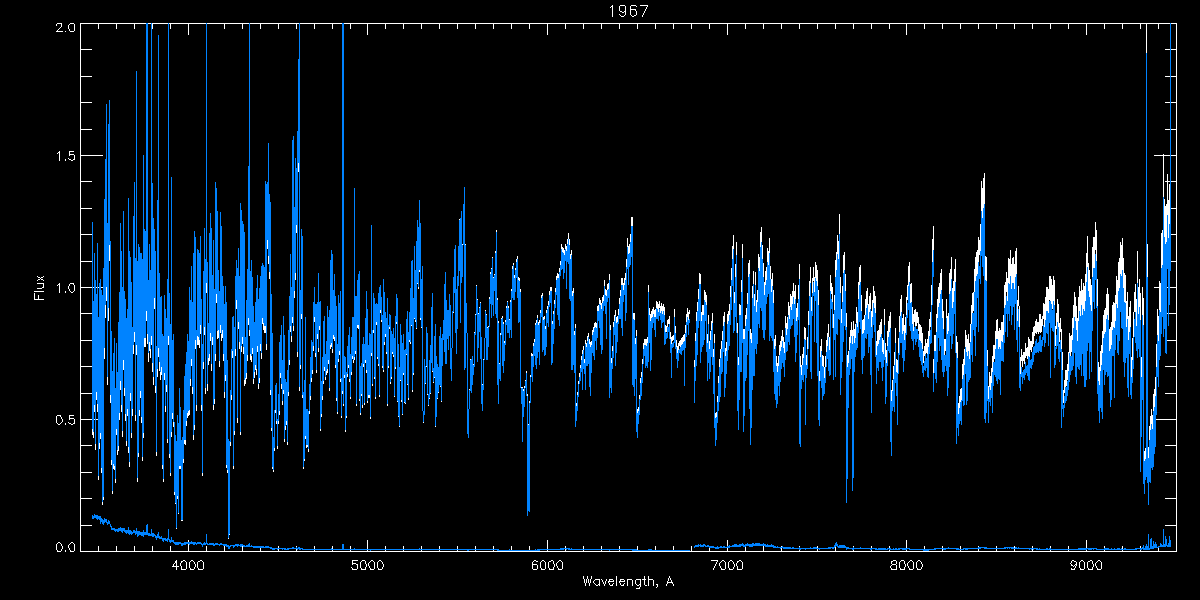Select the 5000 tick label on the wavelength axis
Viewport: 1200px width, 600px height.
(367, 565)
